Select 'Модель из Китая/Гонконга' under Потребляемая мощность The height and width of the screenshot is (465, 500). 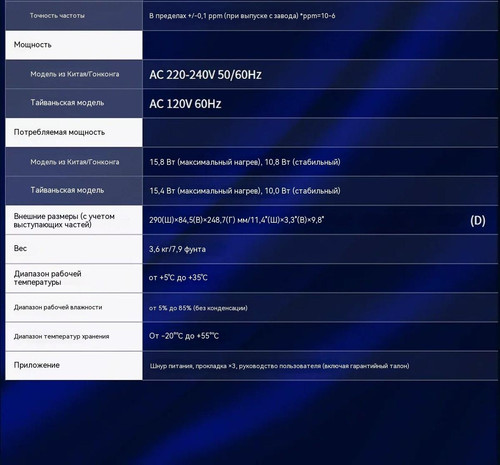[x=74, y=162]
